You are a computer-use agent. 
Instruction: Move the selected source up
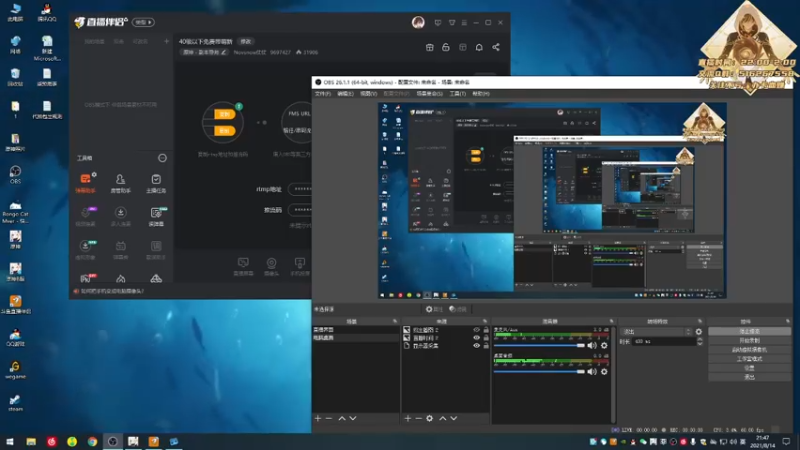pyautogui.click(x=443, y=418)
